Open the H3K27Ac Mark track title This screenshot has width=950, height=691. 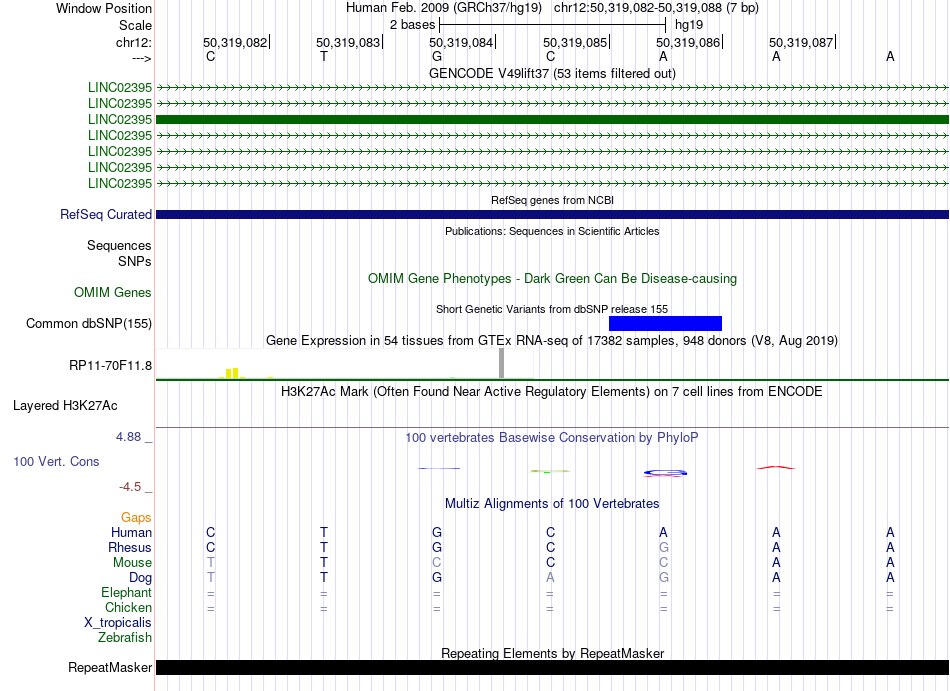[552, 391]
